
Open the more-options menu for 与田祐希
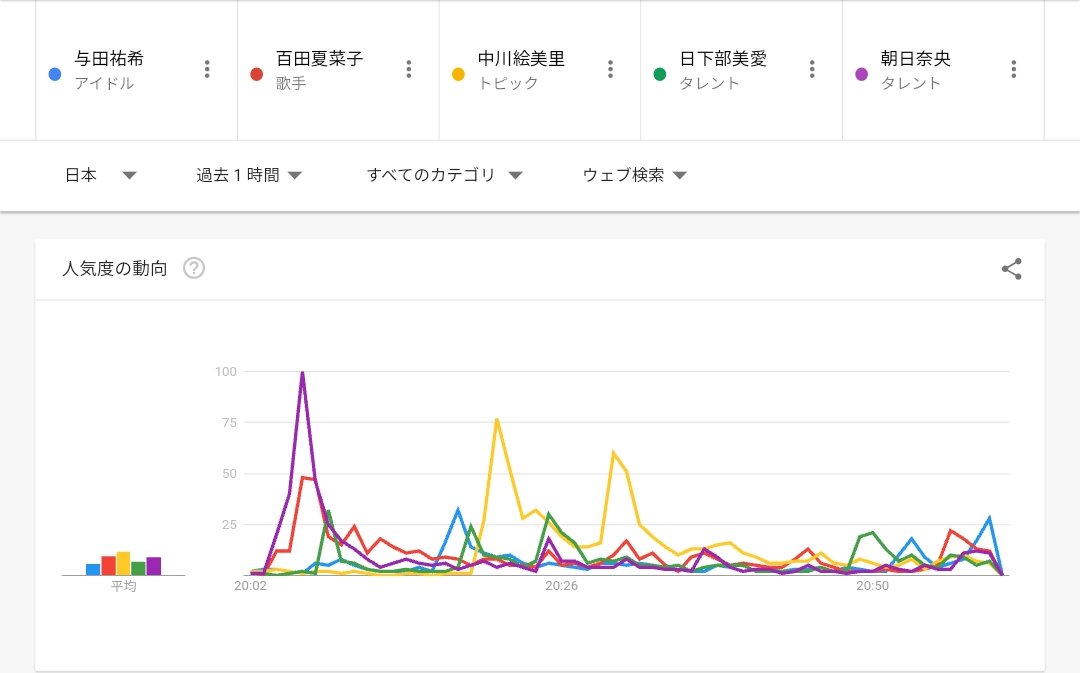point(207,69)
